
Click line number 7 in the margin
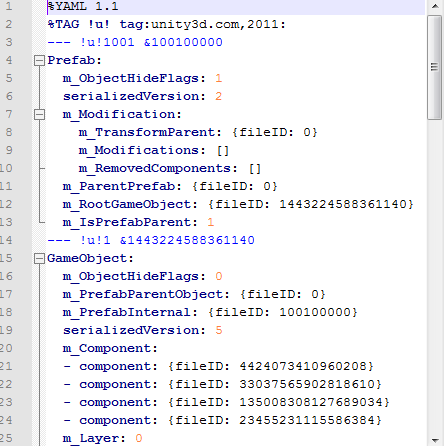coord(9,114)
